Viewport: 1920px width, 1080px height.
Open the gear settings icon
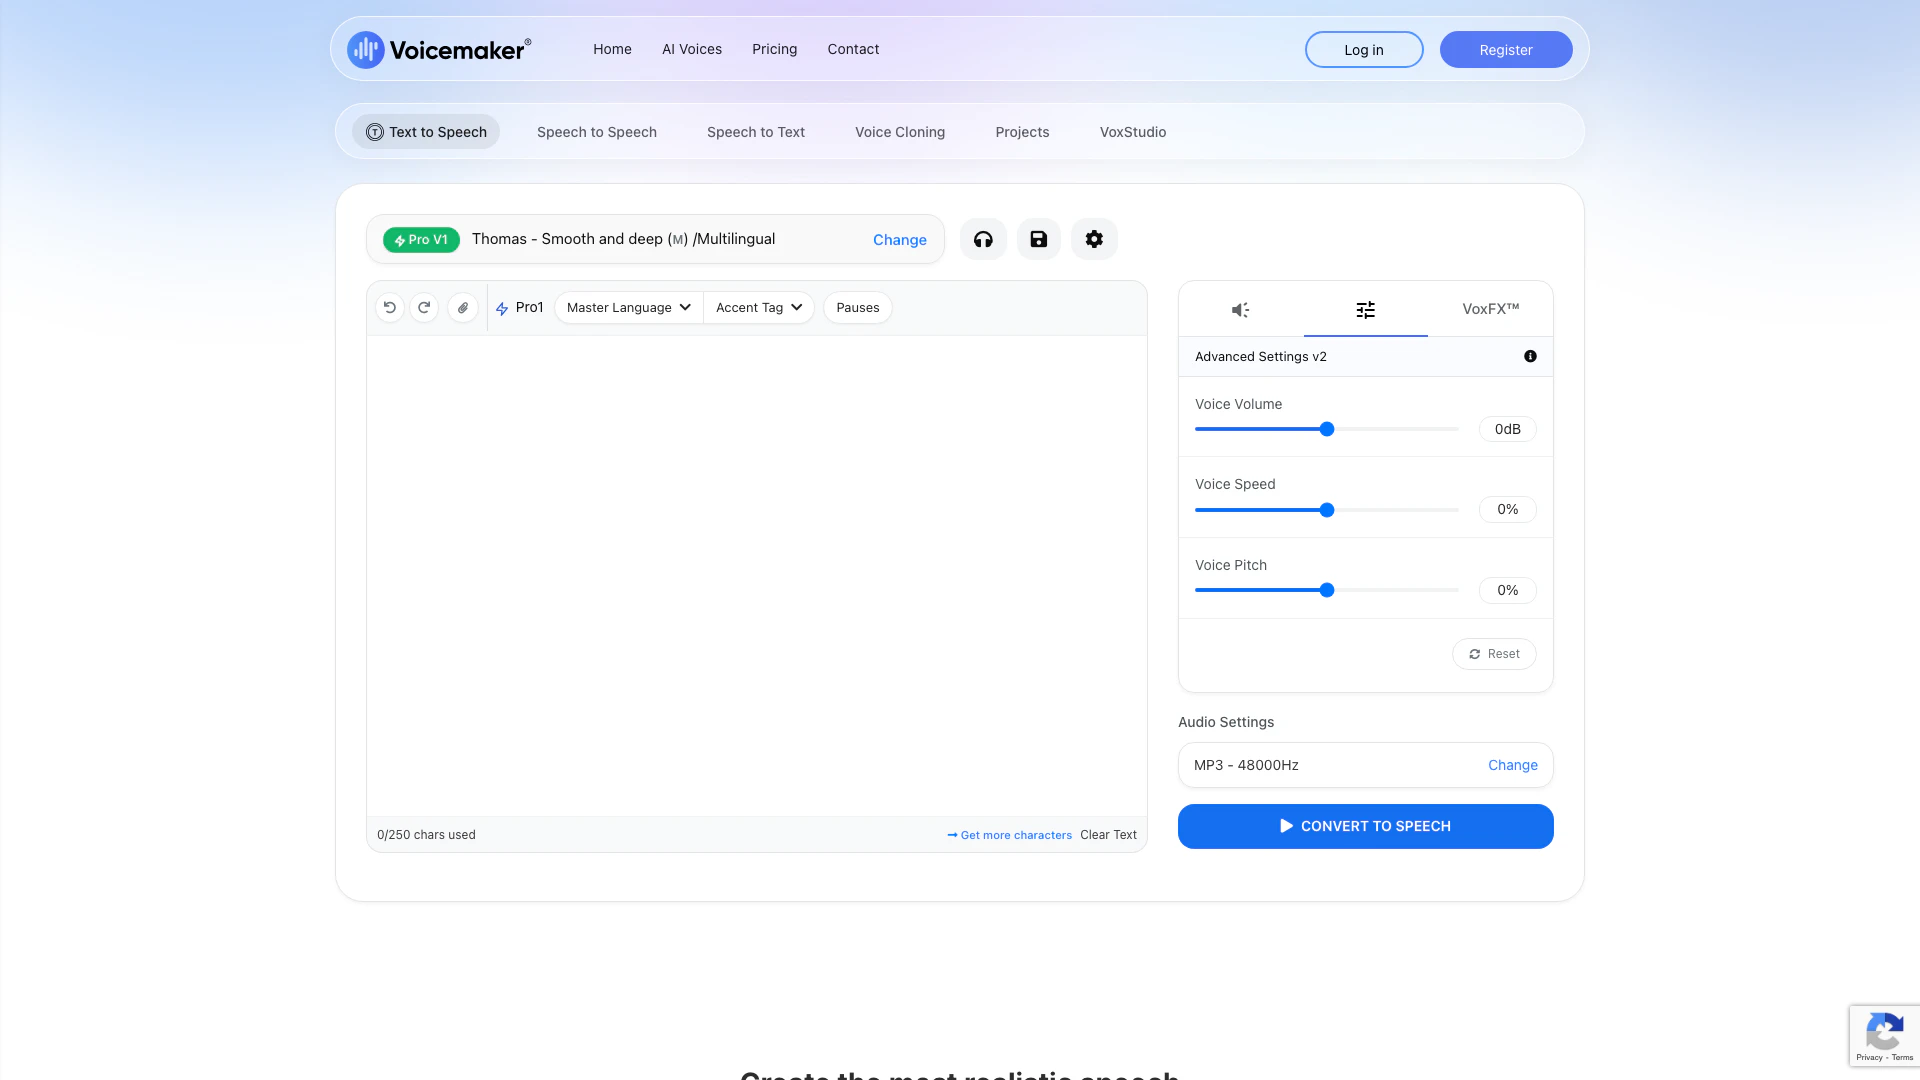coord(1094,239)
